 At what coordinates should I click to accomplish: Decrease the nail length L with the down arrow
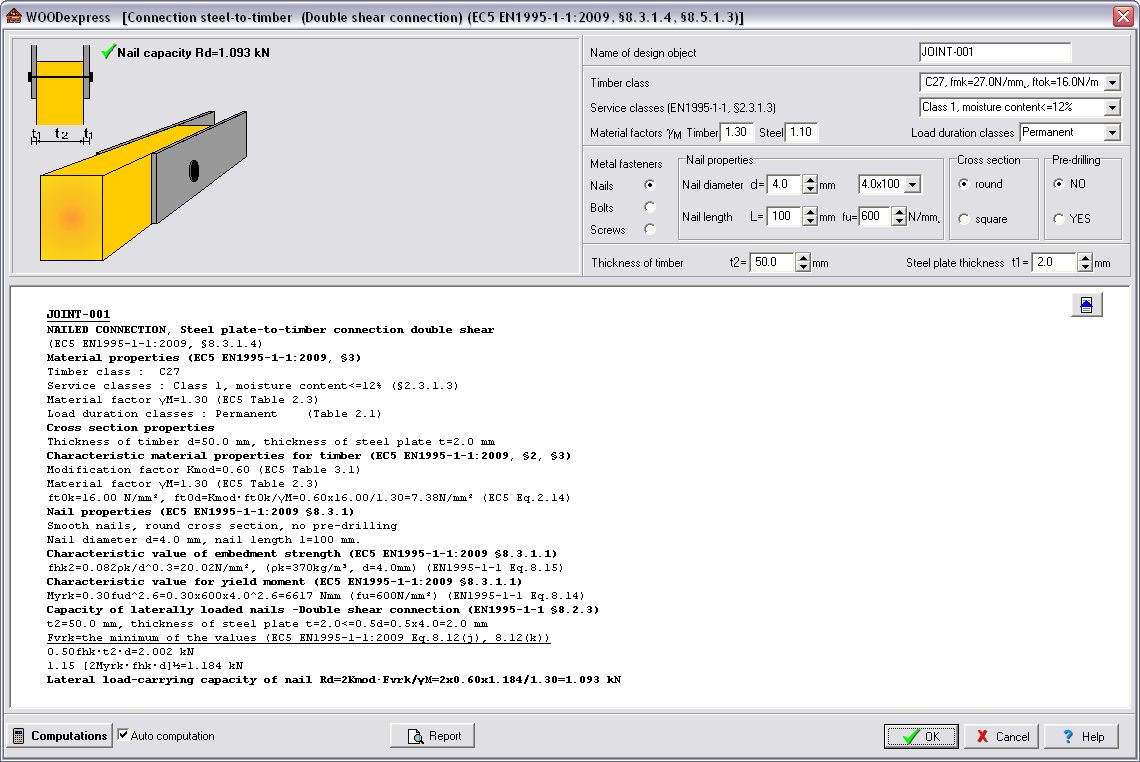[x=810, y=221]
